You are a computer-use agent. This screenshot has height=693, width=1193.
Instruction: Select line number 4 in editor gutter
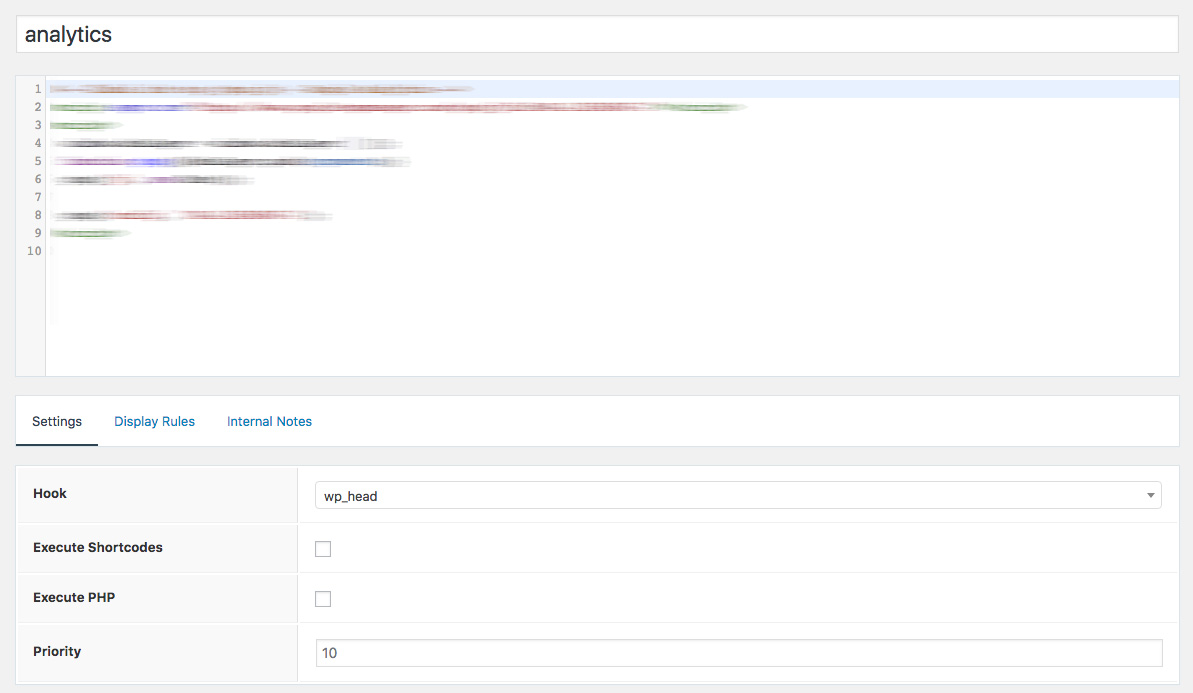pos(37,143)
